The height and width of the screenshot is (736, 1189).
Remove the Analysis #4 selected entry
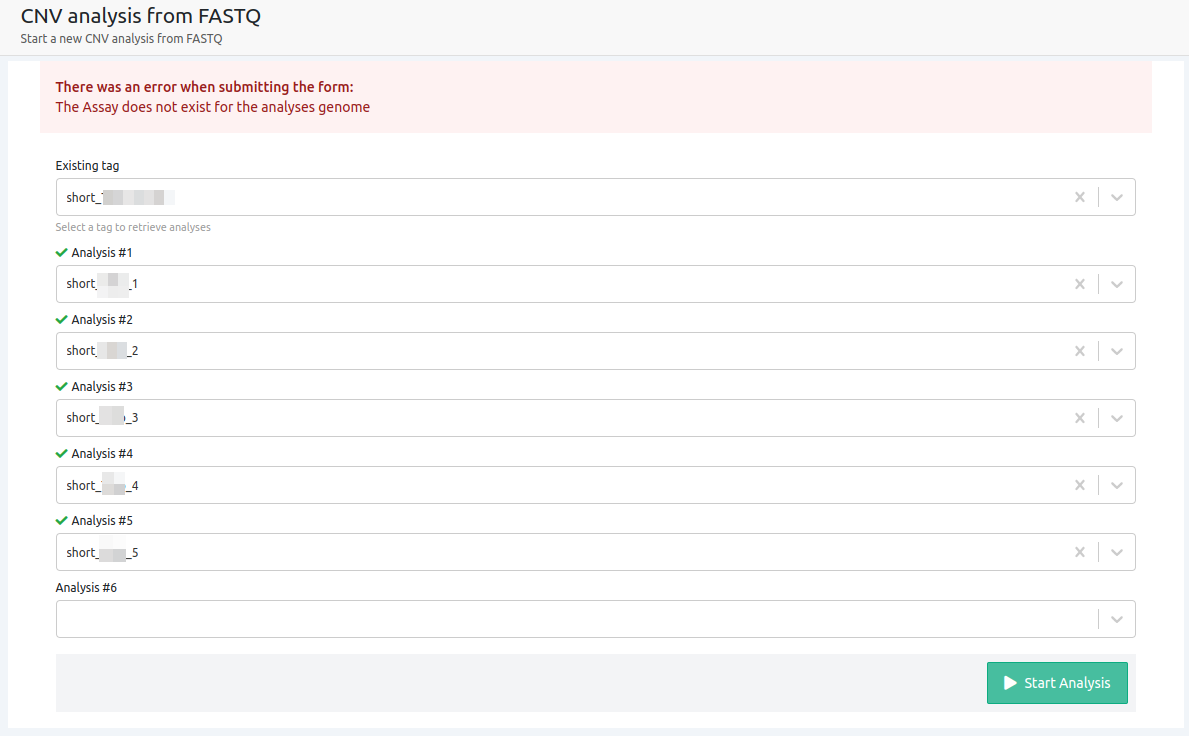coord(1079,485)
